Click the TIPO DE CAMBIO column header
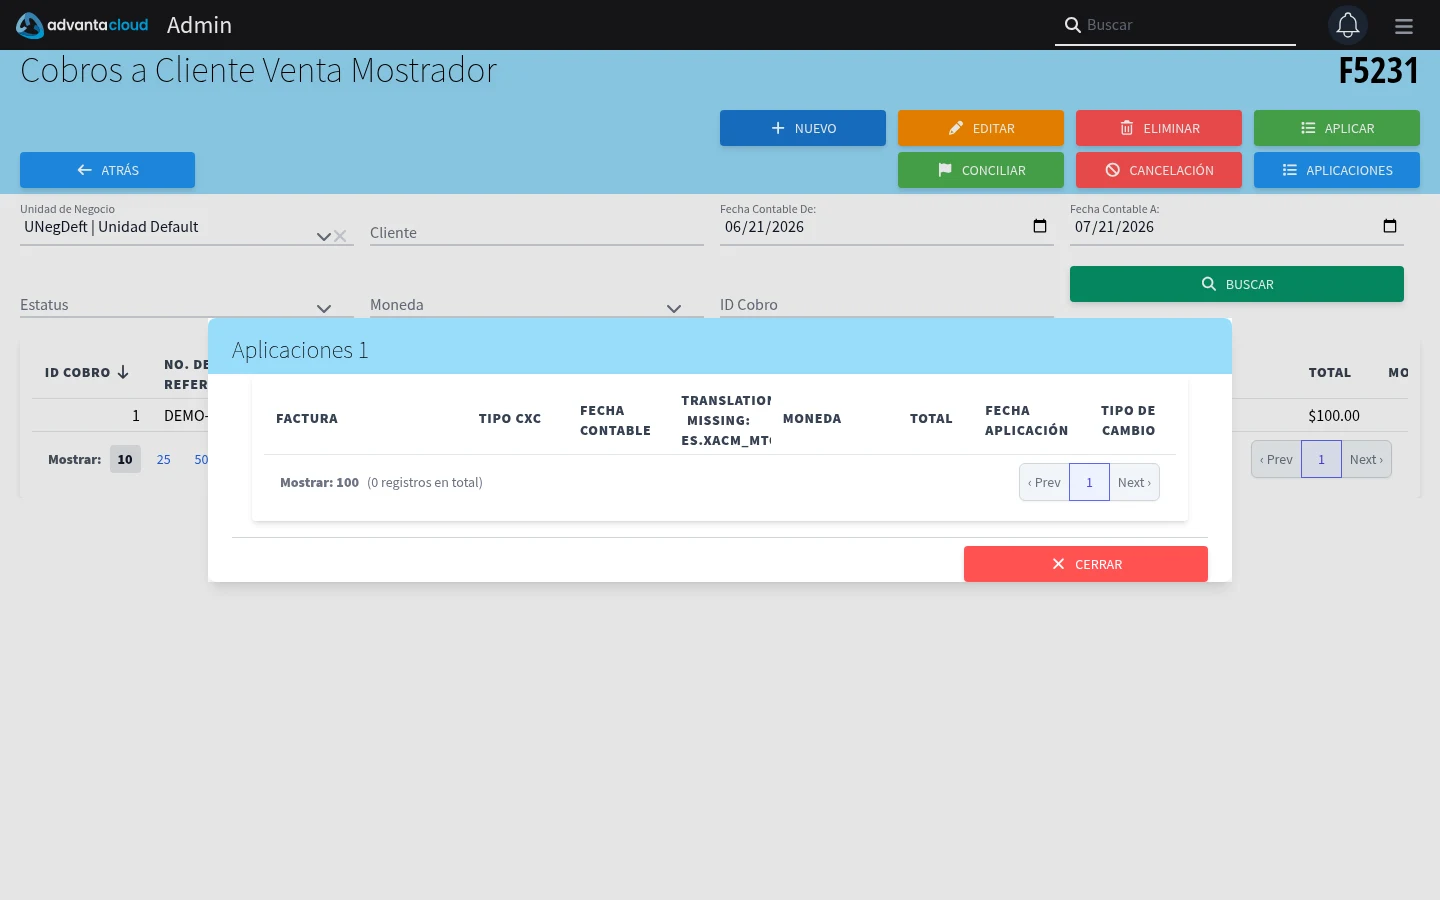Viewport: 1440px width, 900px height. pyautogui.click(x=1128, y=420)
